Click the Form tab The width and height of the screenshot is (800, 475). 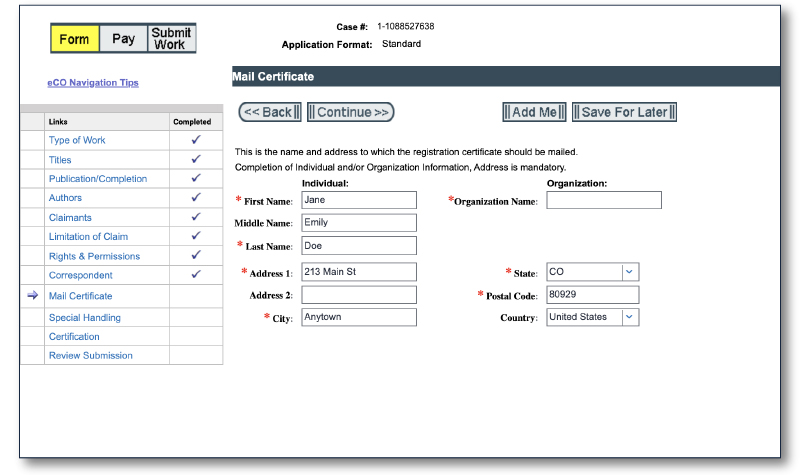click(x=75, y=39)
